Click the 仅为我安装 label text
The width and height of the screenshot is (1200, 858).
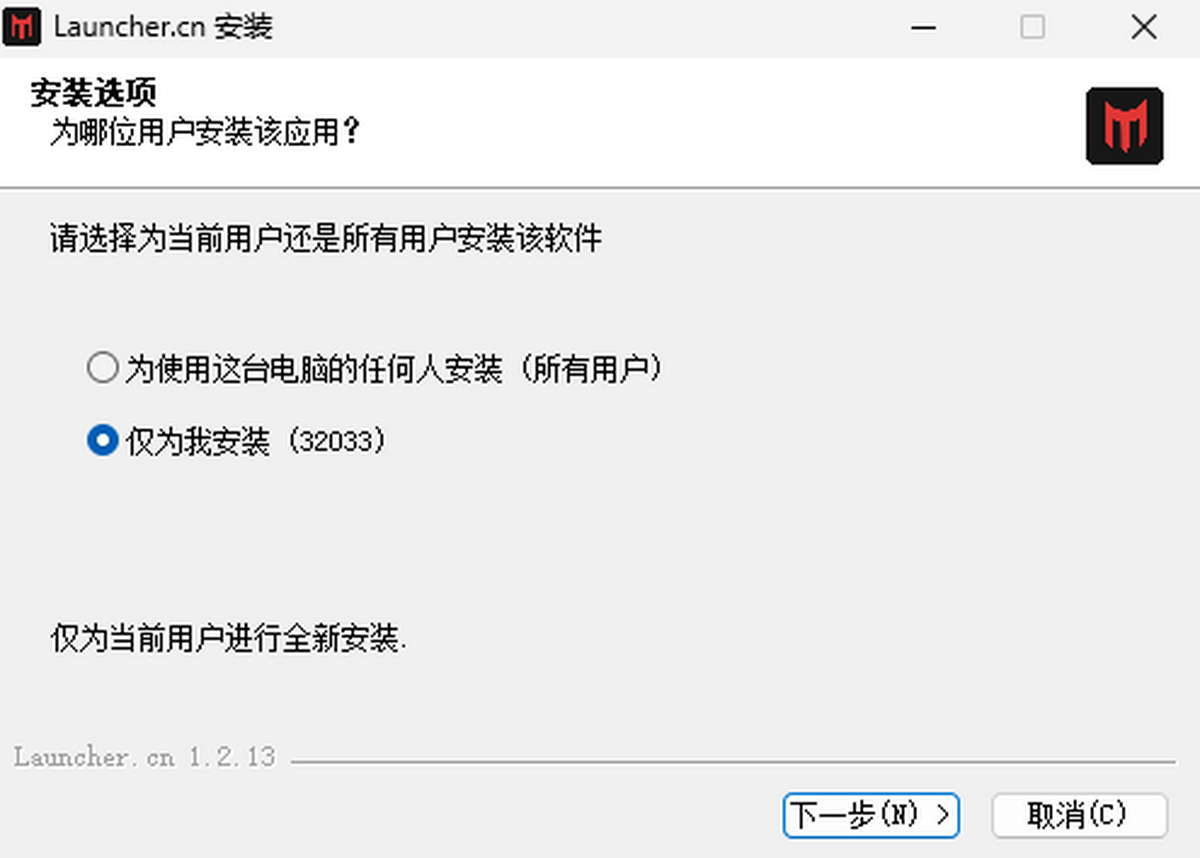198,440
